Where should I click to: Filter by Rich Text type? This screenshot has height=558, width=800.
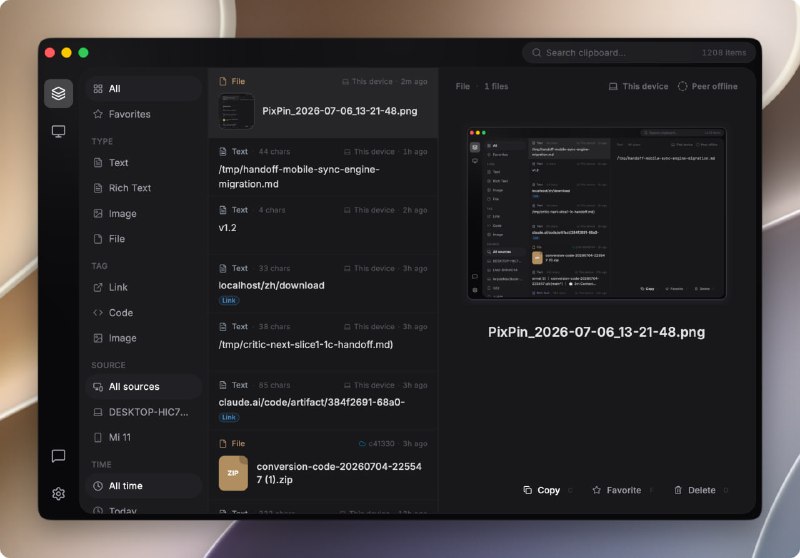(143, 188)
